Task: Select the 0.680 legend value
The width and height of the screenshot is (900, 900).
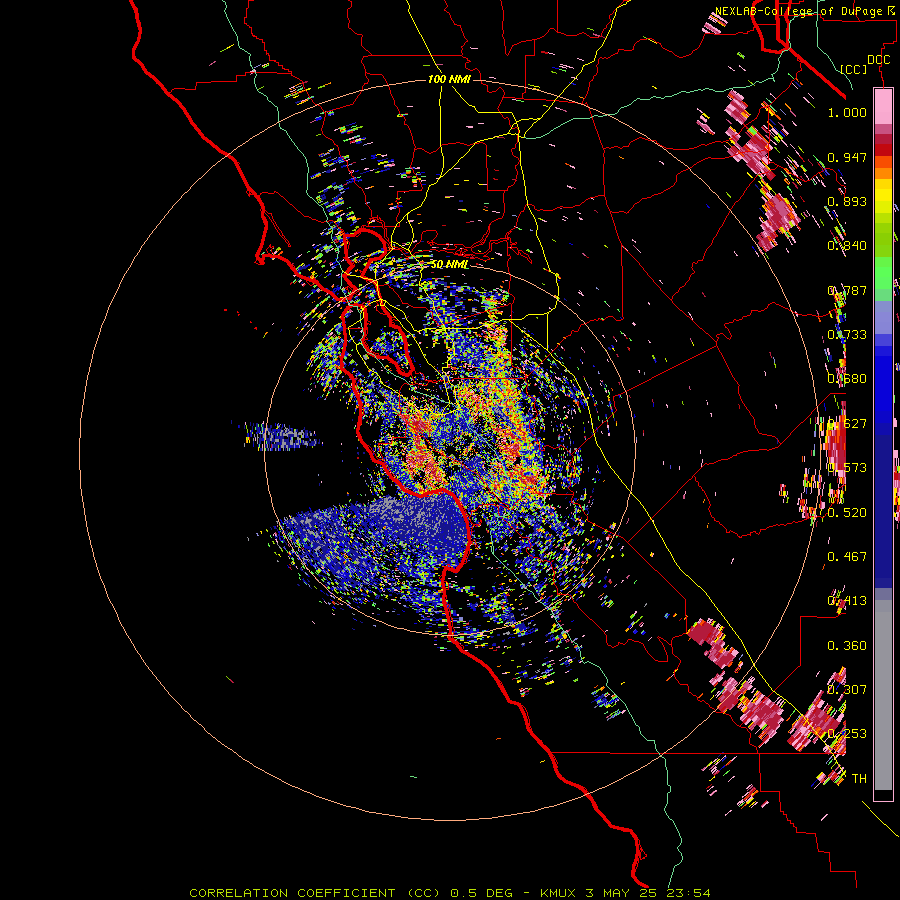Action: click(x=847, y=379)
